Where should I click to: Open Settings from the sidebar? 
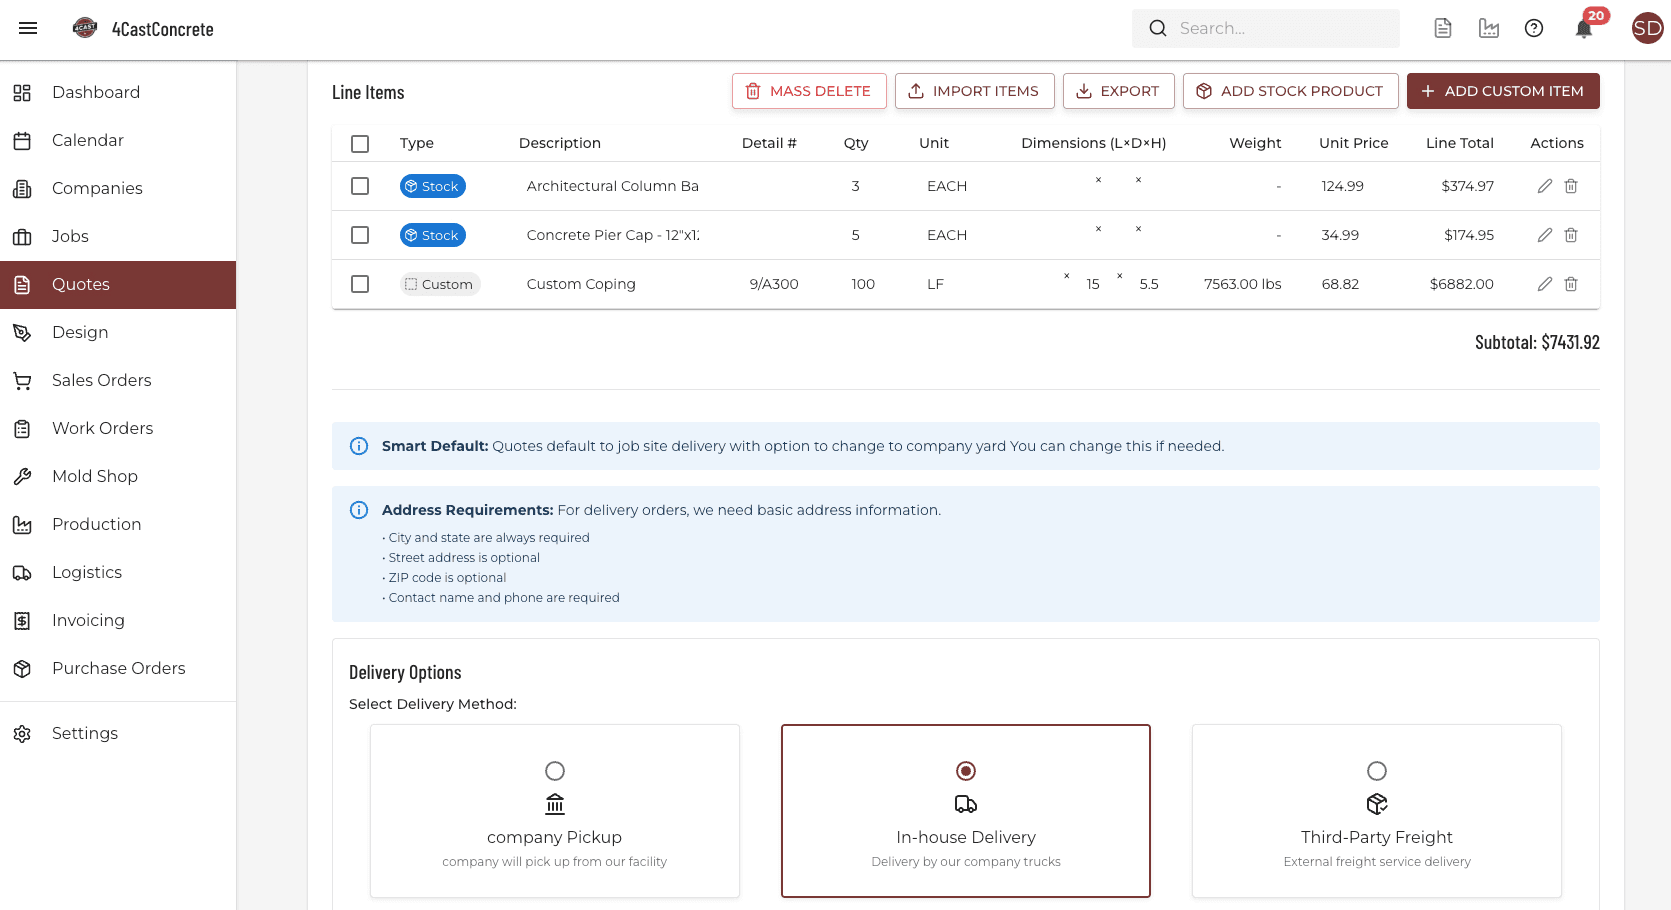coord(85,733)
